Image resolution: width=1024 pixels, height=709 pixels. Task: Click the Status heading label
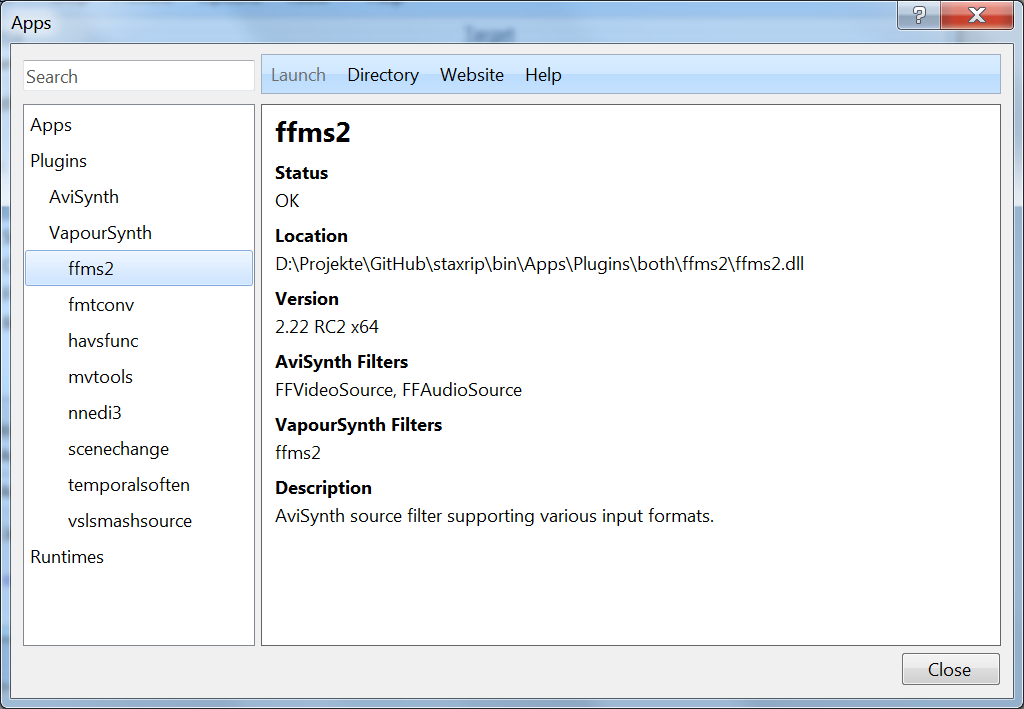click(x=301, y=173)
